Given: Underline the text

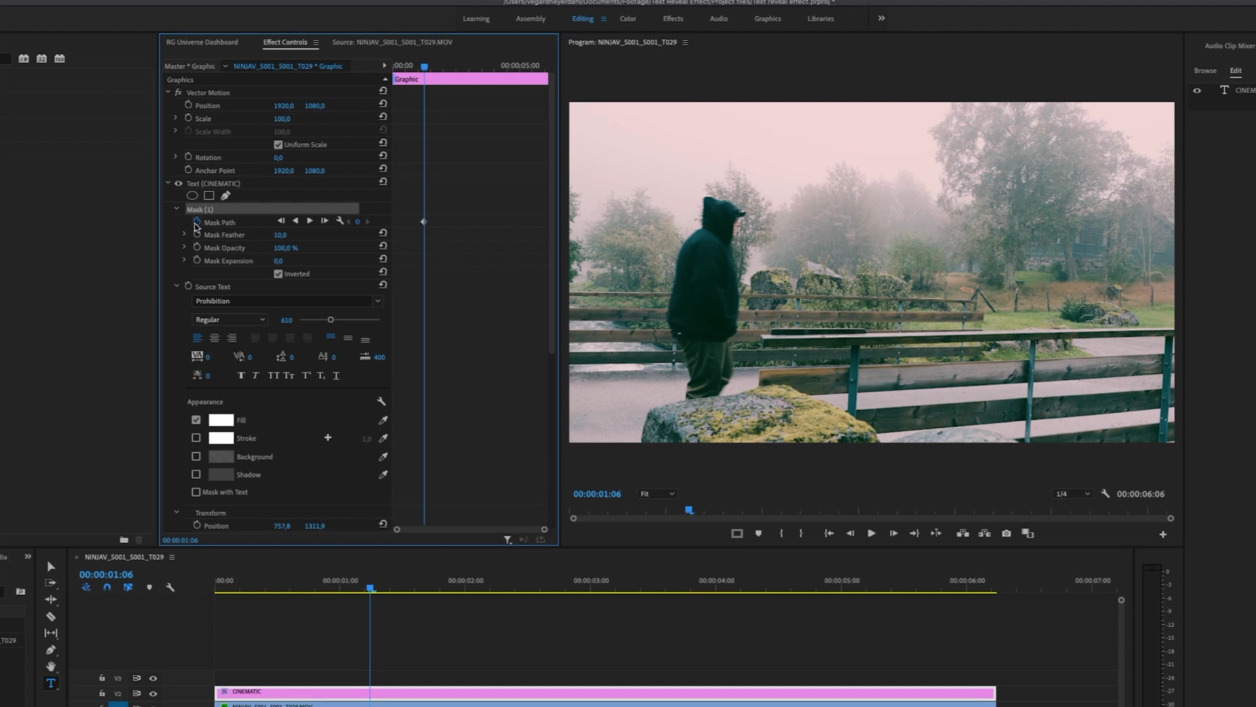Looking at the screenshot, I should (336, 375).
